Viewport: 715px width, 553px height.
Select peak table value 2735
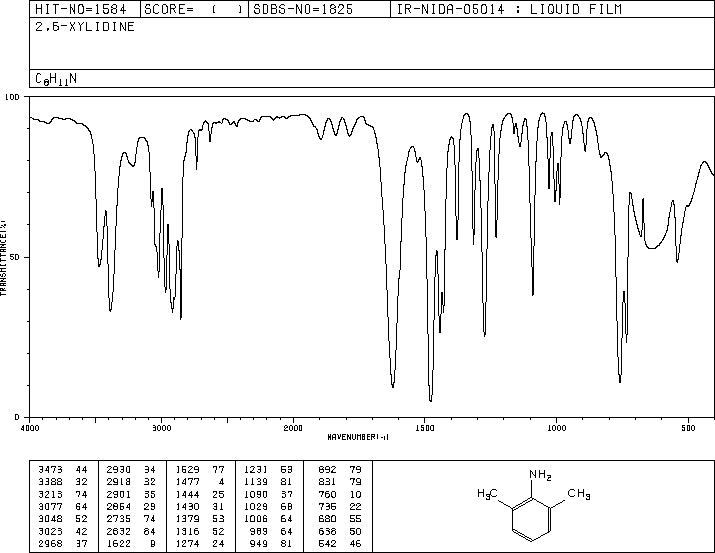click(119, 519)
